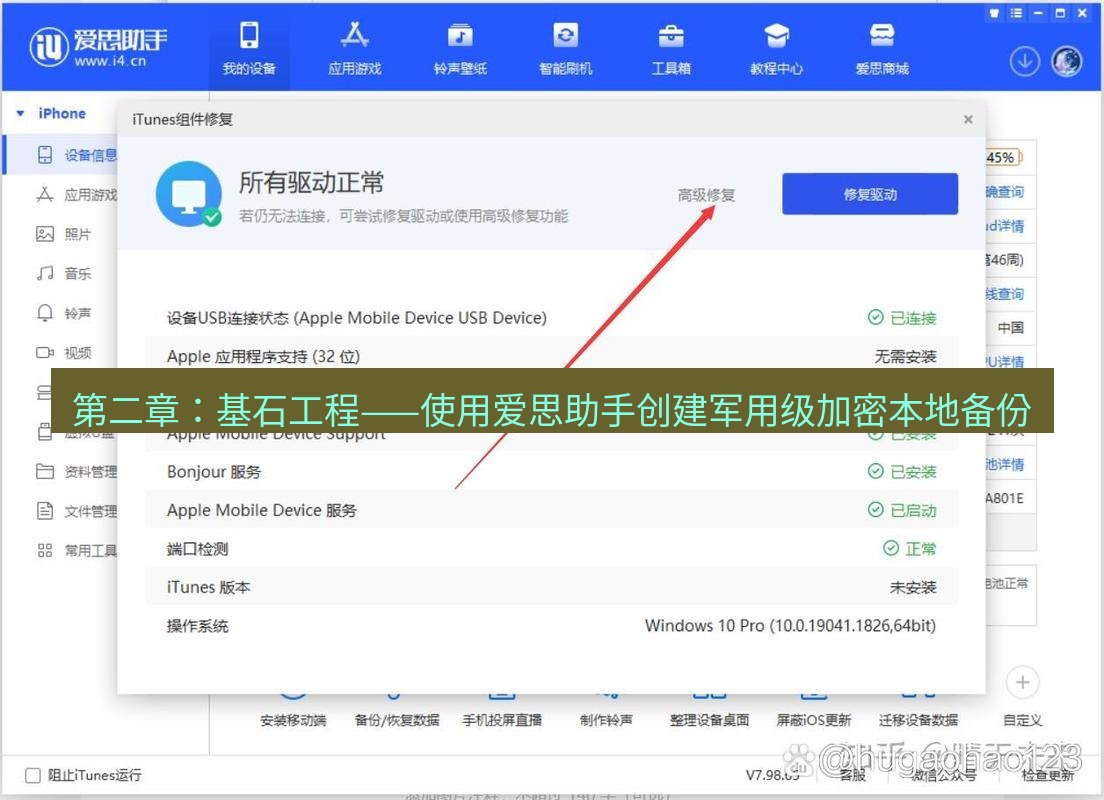This screenshot has height=800, width=1104.
Task: Open the 我的设备 tab
Action: (x=249, y=48)
